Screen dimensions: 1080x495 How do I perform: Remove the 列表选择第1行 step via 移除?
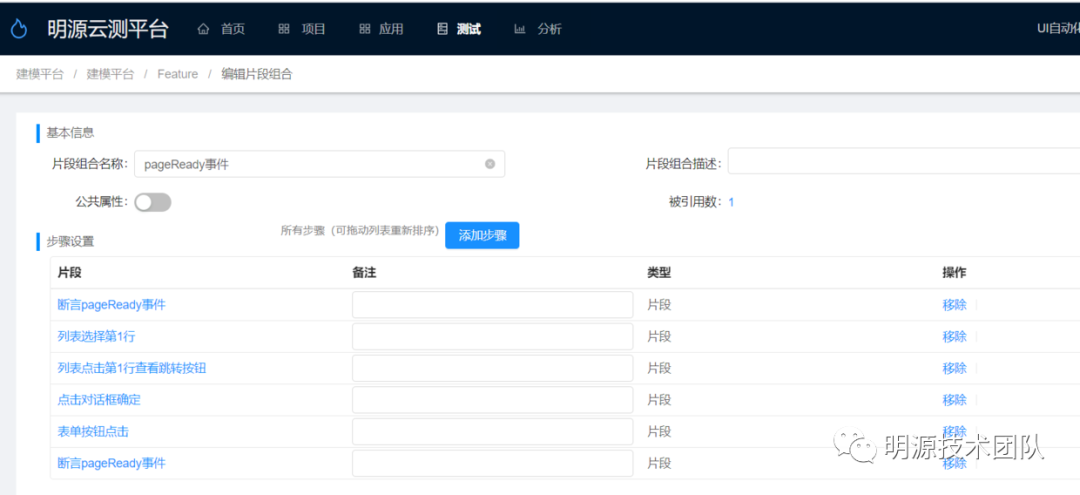tap(955, 337)
